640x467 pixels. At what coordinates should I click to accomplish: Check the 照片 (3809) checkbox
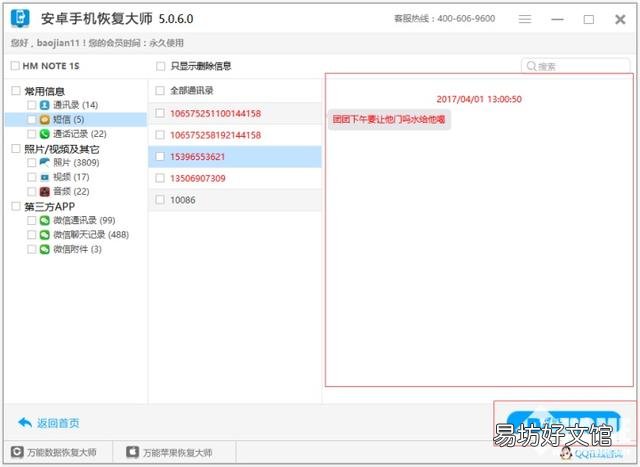click(x=31, y=162)
